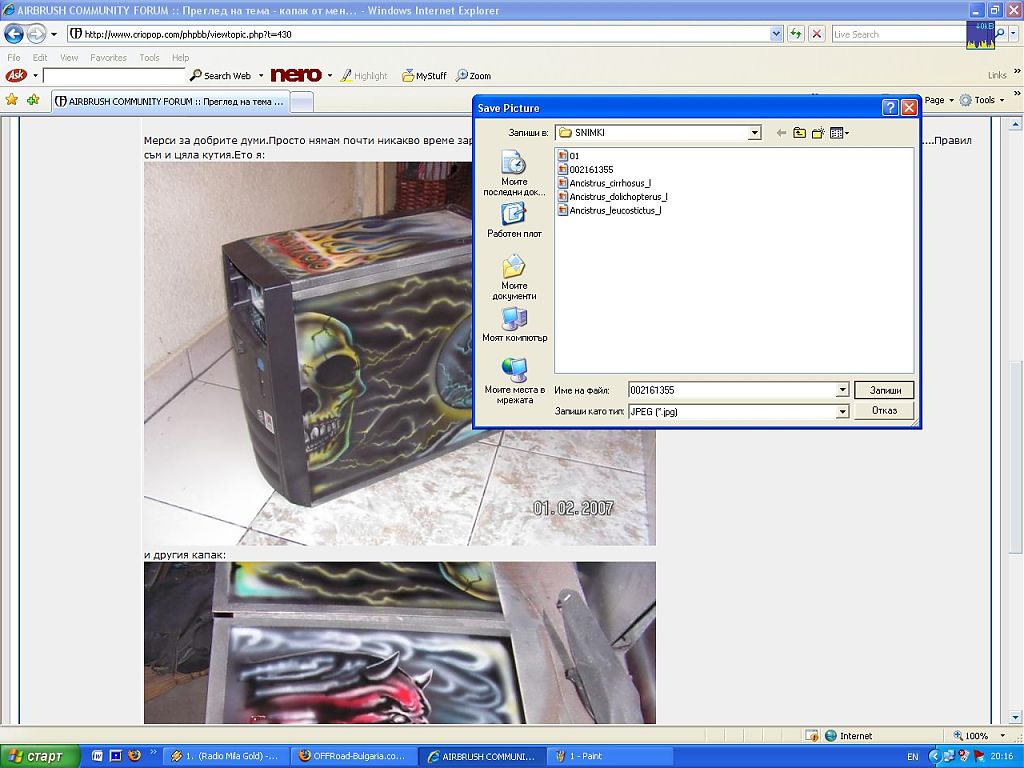The image size is (1024, 768).
Task: Open the Help menu
Action: (180, 57)
